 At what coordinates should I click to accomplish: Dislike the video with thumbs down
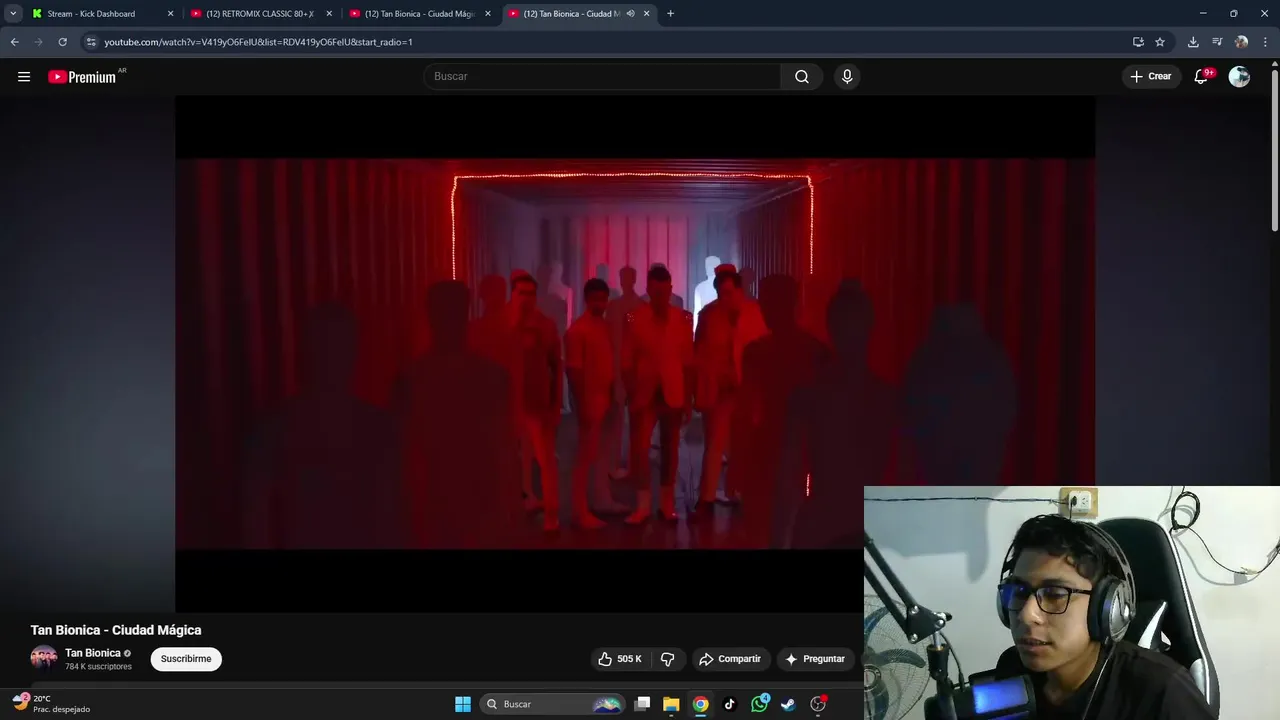(668, 659)
